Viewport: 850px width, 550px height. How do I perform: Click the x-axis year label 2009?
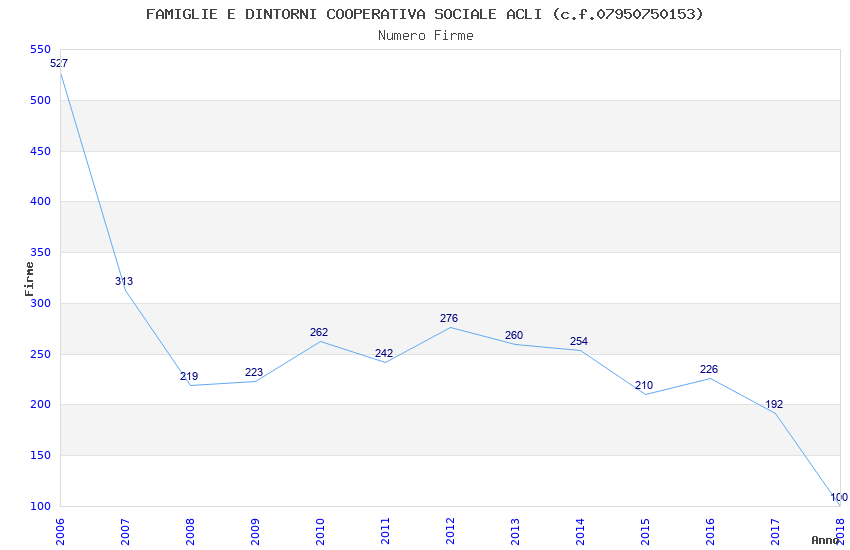click(255, 532)
